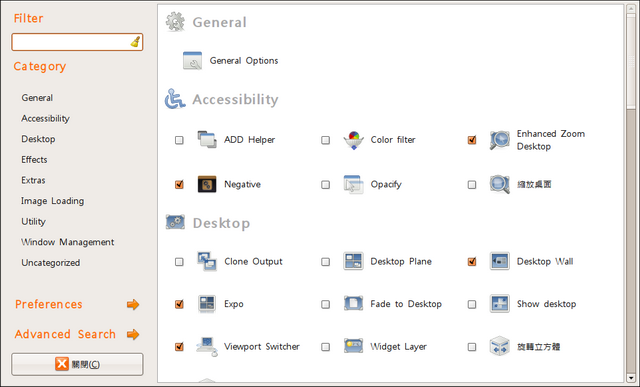The height and width of the screenshot is (387, 640).
Task: Focus the Filter search field
Action: click(77, 42)
